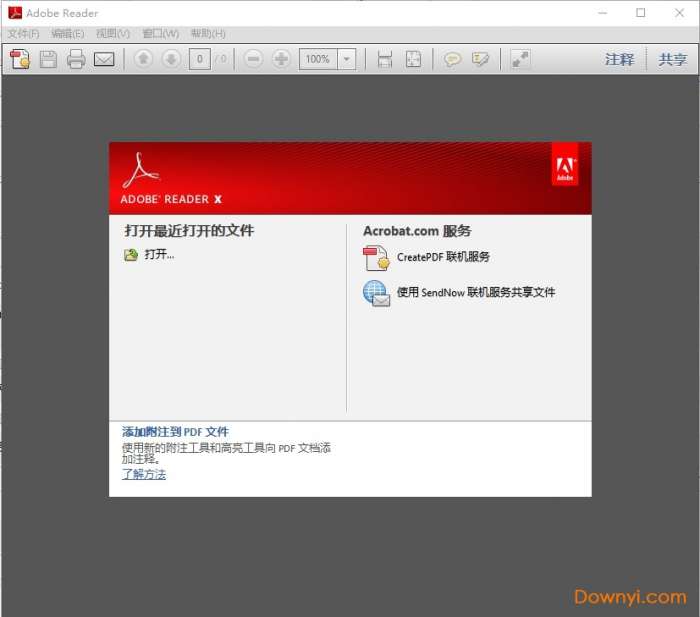The height and width of the screenshot is (617, 700).
Task: Go to previous page arrow
Action: click(143, 59)
